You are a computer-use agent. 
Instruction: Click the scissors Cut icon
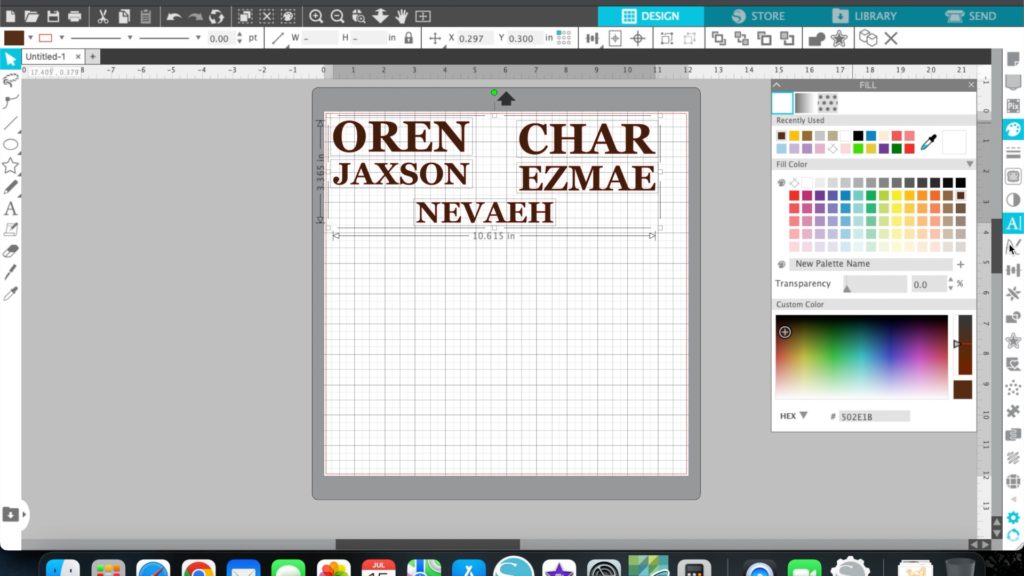pyautogui.click(x=103, y=16)
